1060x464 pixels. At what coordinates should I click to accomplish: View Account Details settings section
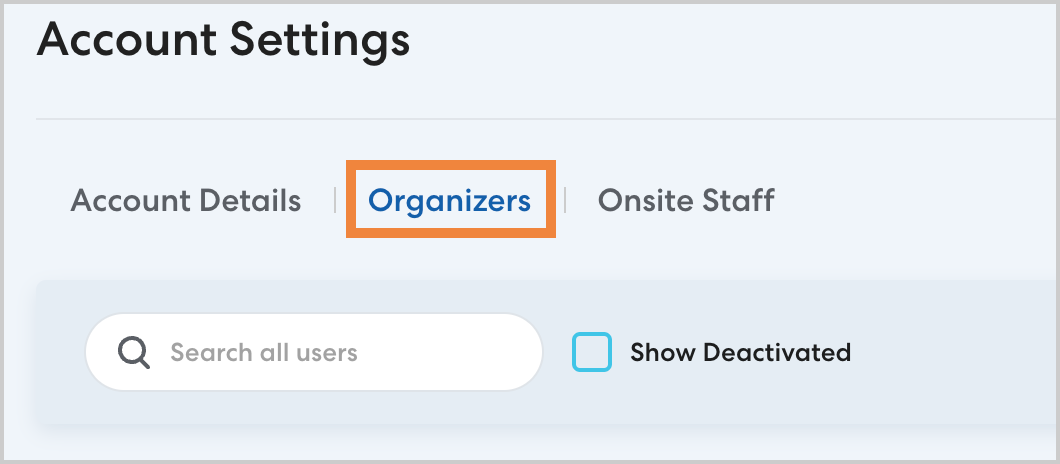coord(186,200)
